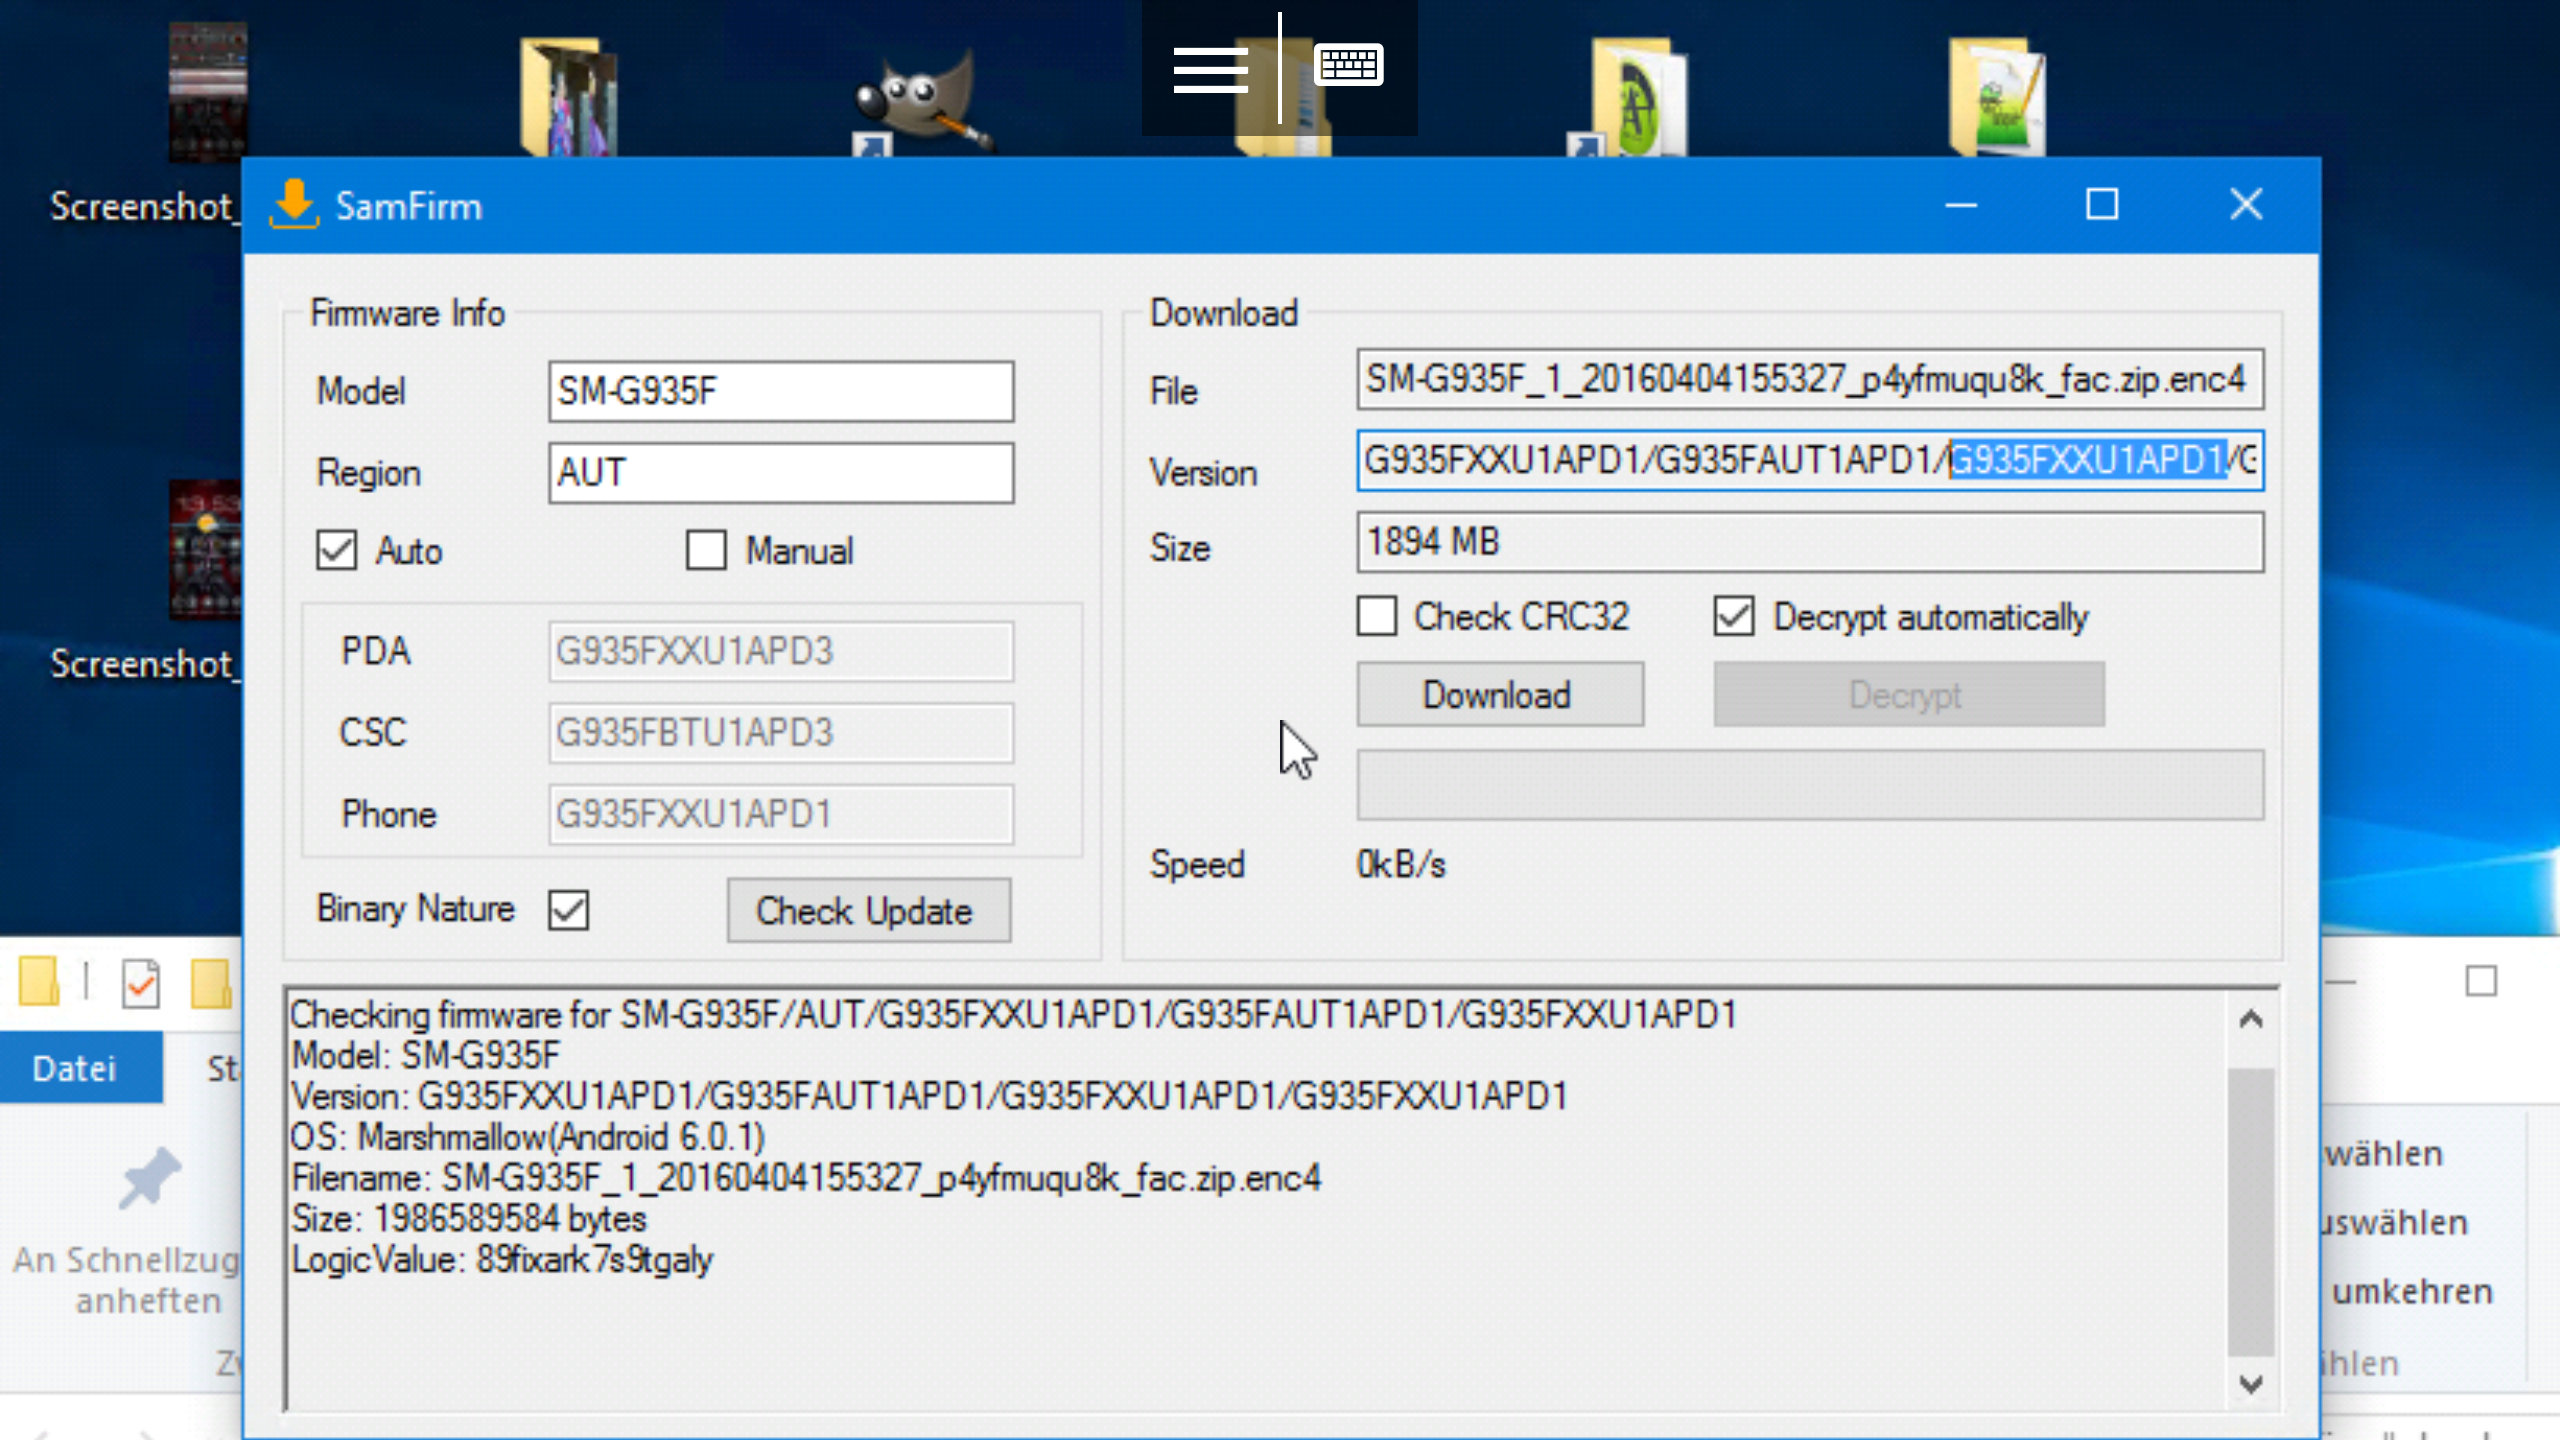Viewport: 2560px width, 1440px height.
Task: Click 'An Schnellzugriff anheften' label in Explorer
Action: [128, 1280]
